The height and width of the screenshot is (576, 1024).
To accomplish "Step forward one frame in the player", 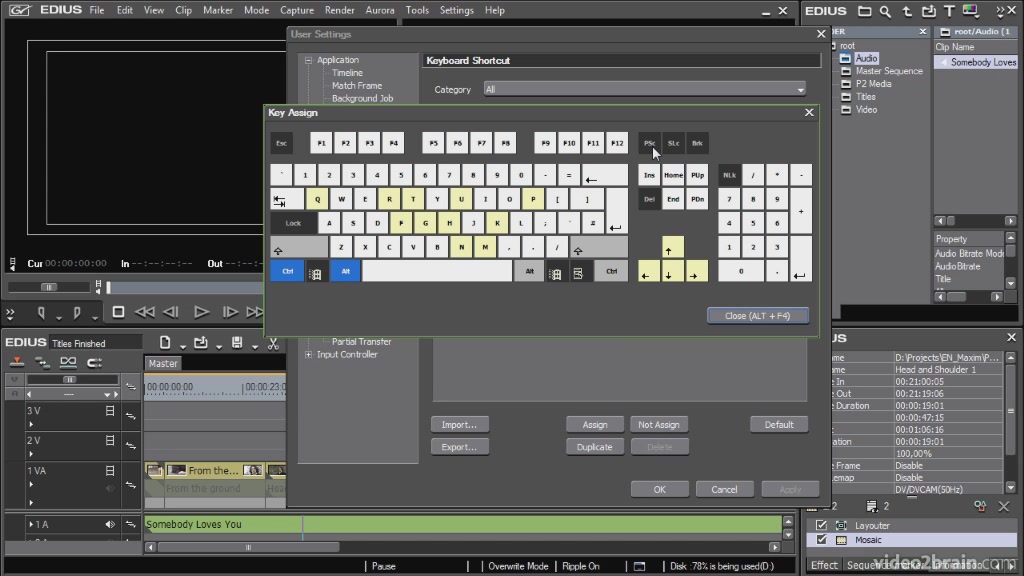I will click(230, 312).
